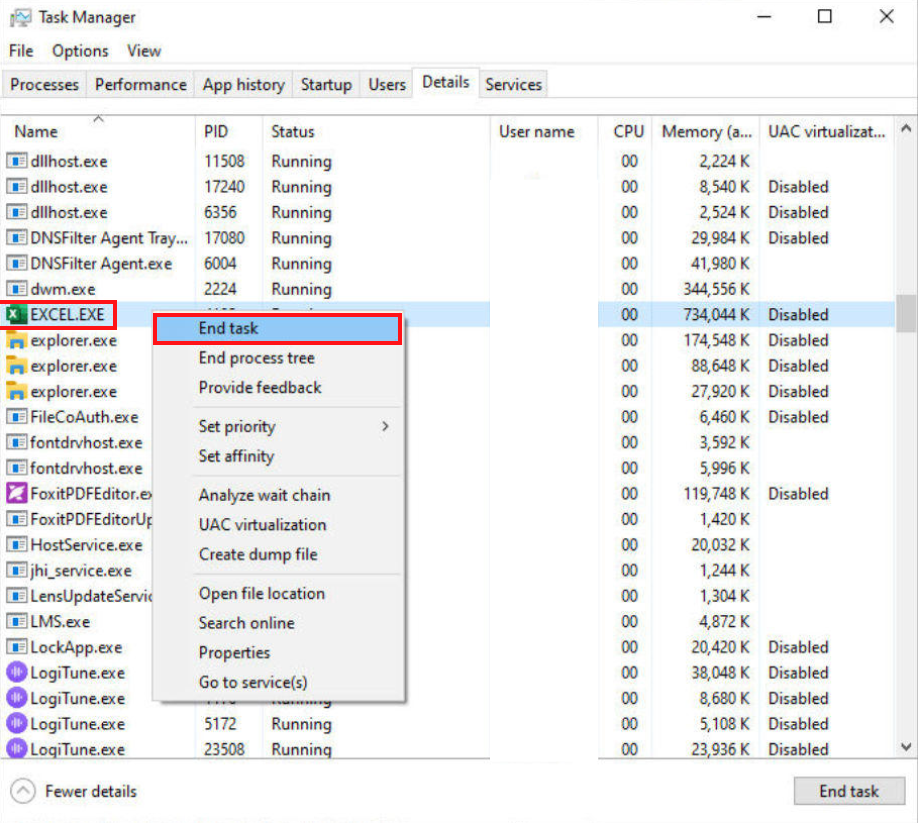This screenshot has width=918, height=823.
Task: Click the LockApp.exe process icon
Action: click(x=16, y=648)
